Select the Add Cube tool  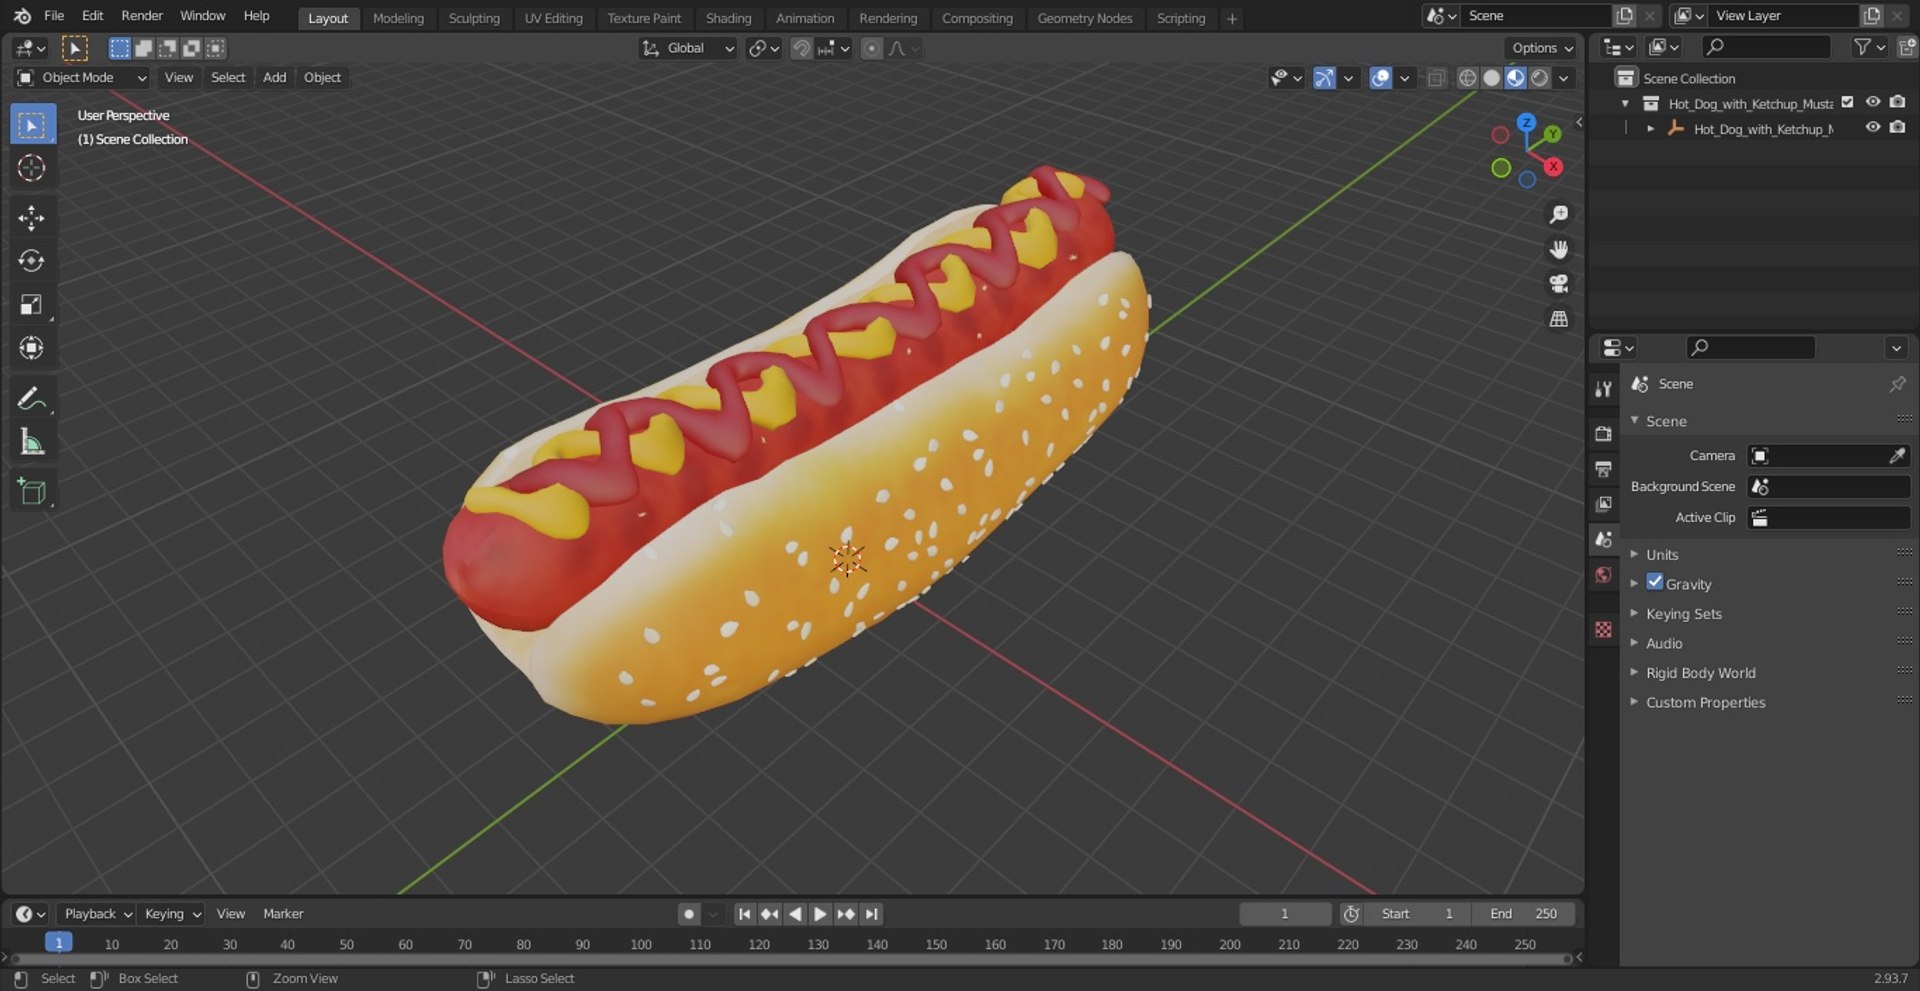pos(32,492)
